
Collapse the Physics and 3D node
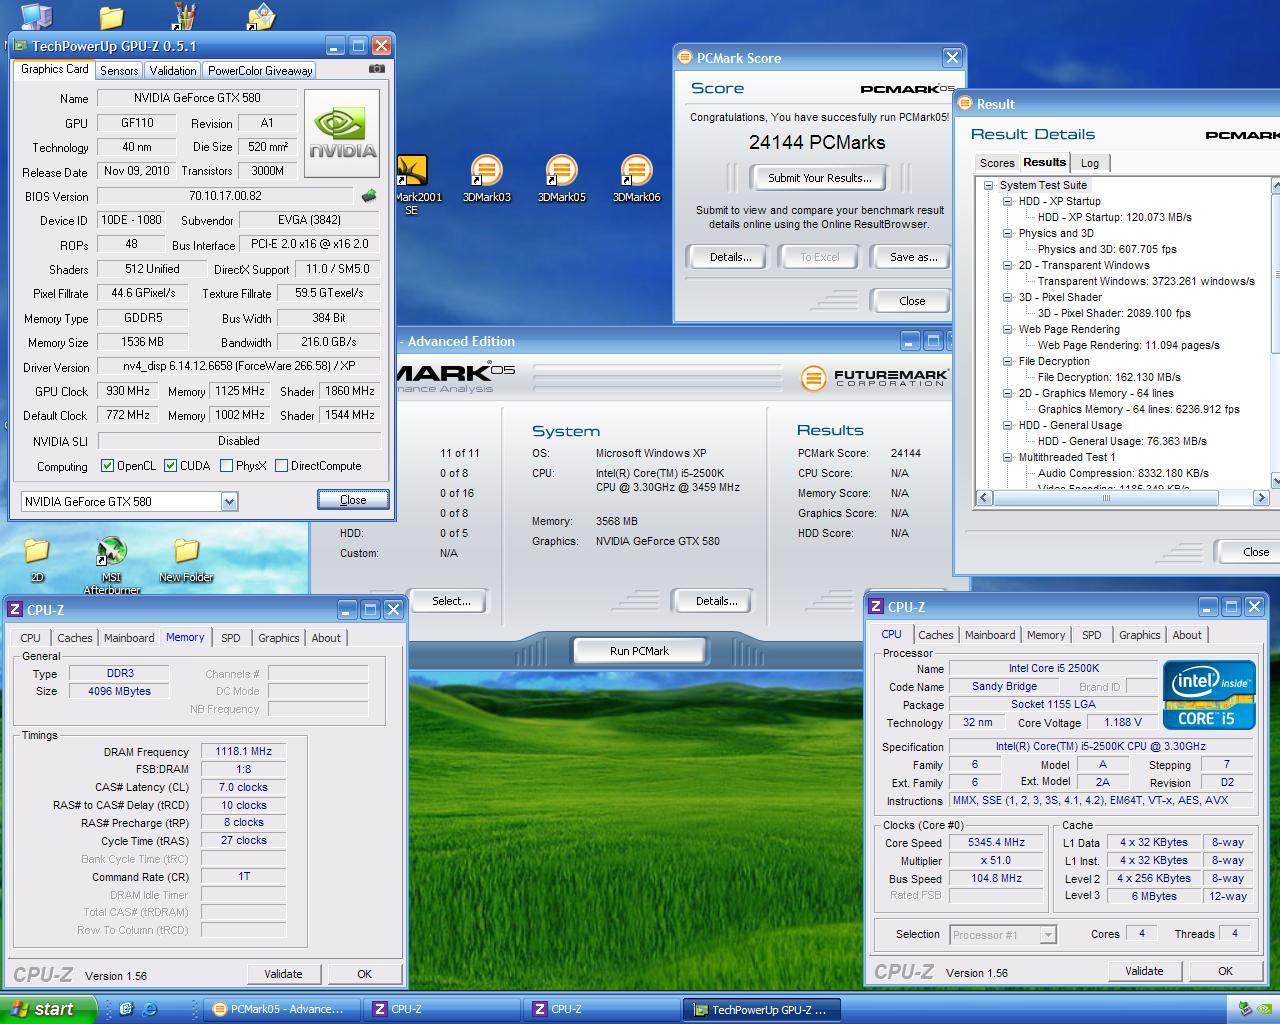1008,233
